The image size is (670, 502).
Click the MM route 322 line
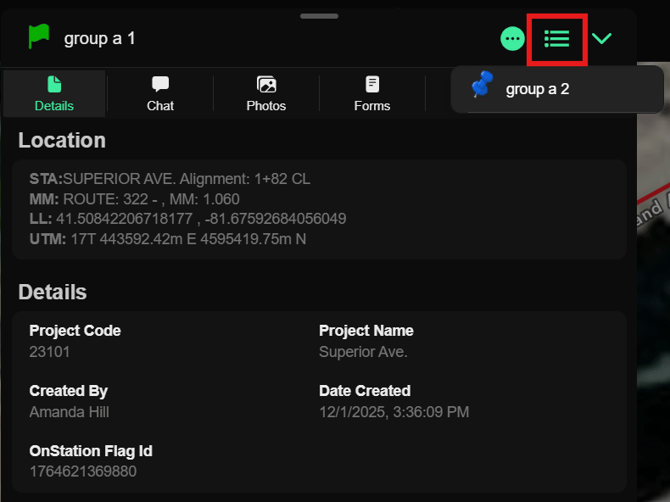[135, 199]
